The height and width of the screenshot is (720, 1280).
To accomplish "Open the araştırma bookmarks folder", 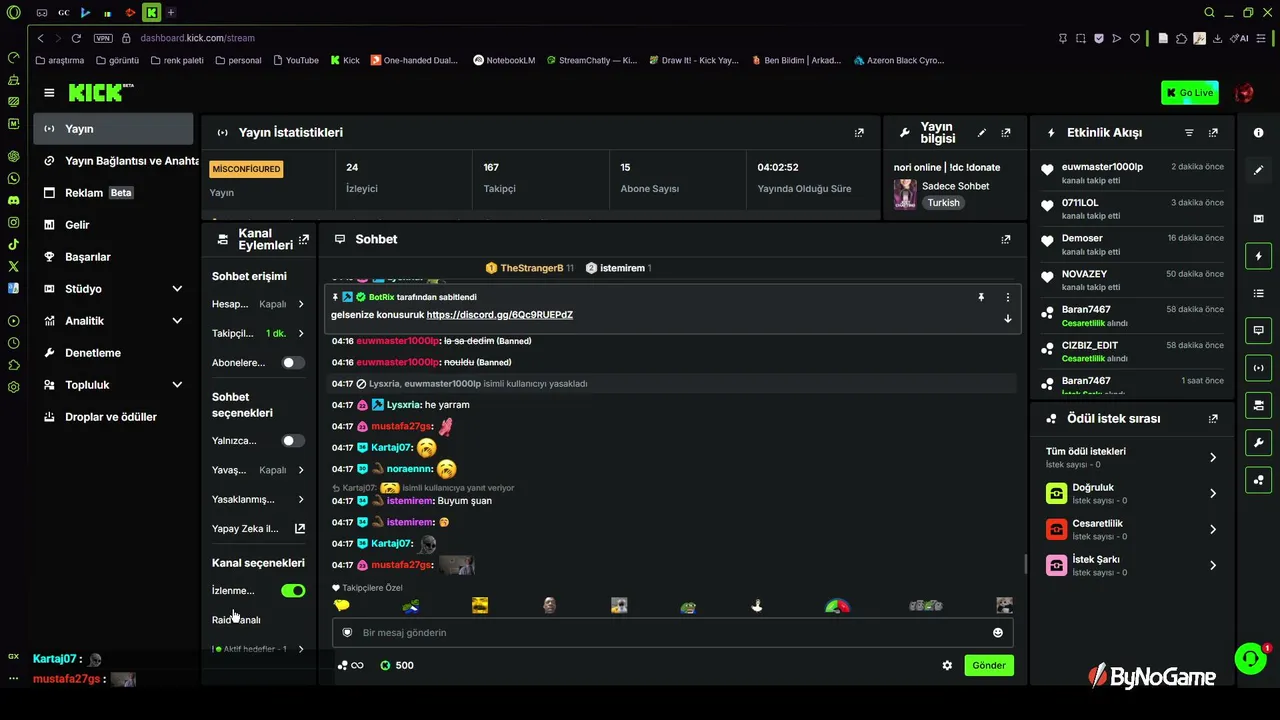I will coord(60,60).
